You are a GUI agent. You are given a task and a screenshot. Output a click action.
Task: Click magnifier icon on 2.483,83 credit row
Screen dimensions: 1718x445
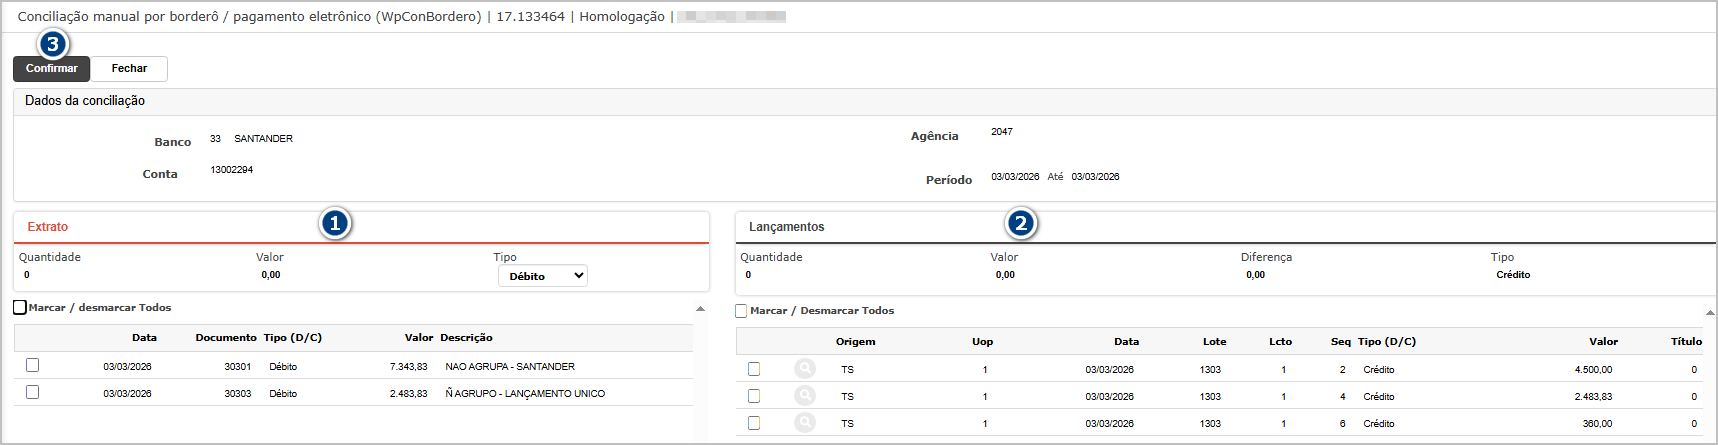805,396
